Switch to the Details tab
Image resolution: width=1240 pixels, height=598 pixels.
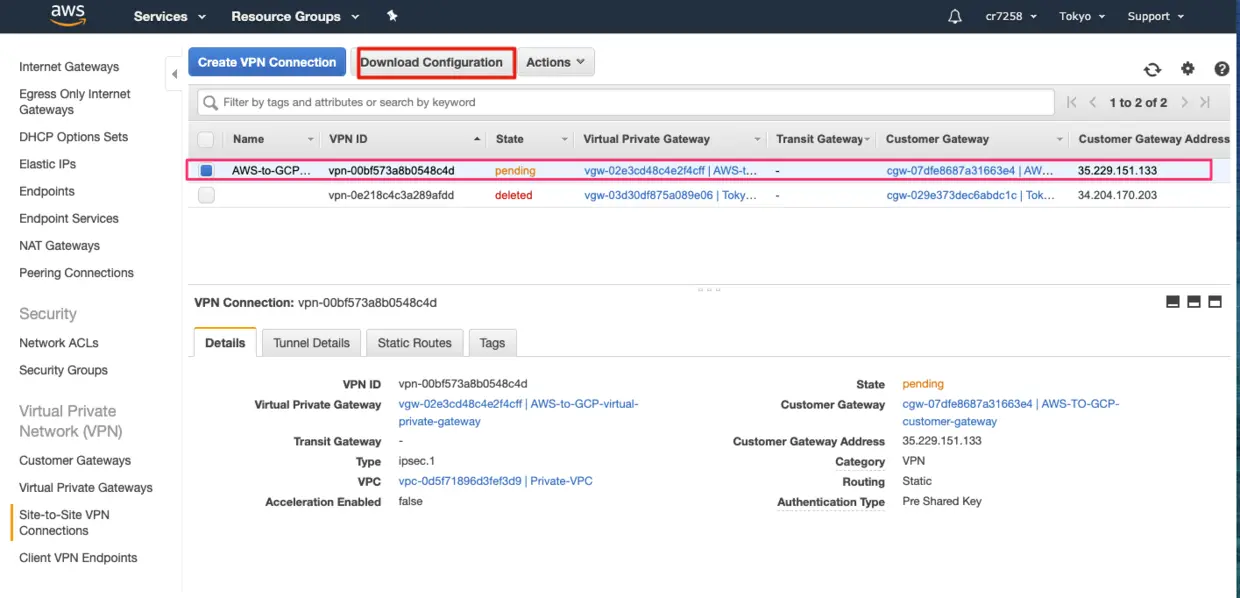225,342
